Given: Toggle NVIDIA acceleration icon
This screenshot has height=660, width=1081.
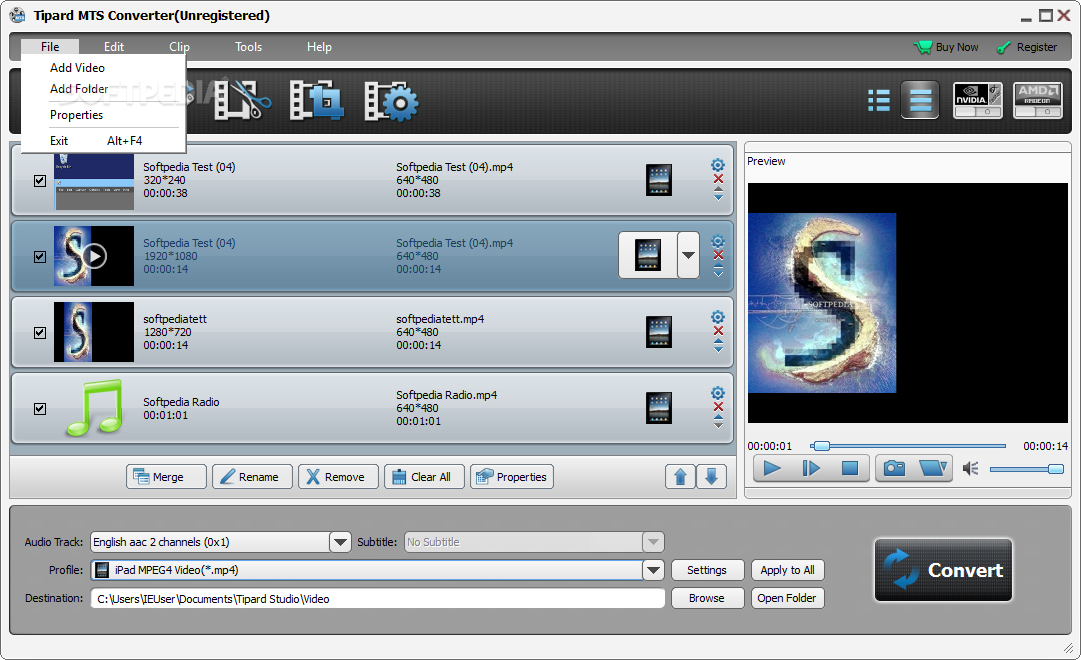Looking at the screenshot, I should [978, 101].
